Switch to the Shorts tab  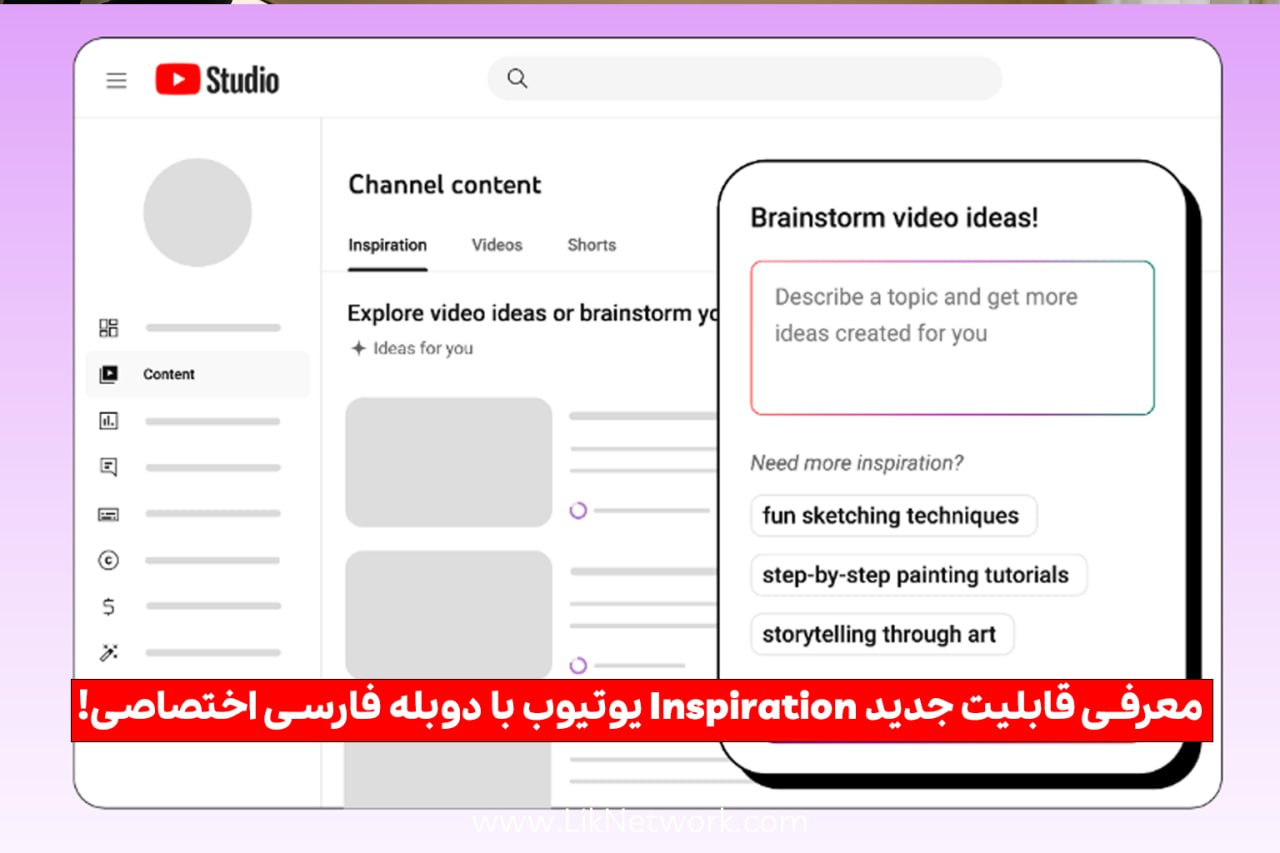pos(592,245)
